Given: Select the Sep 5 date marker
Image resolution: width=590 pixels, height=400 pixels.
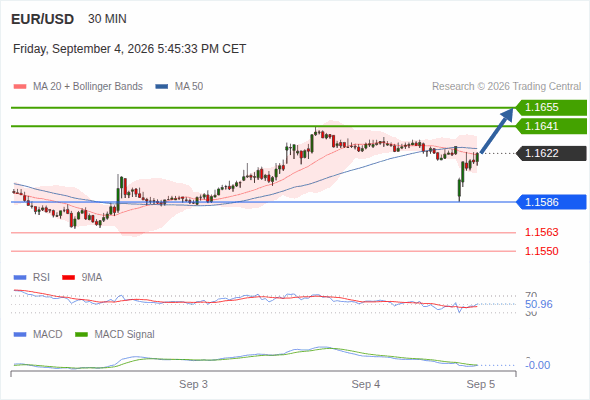Looking at the screenshot, I should pyautogui.click(x=481, y=384).
